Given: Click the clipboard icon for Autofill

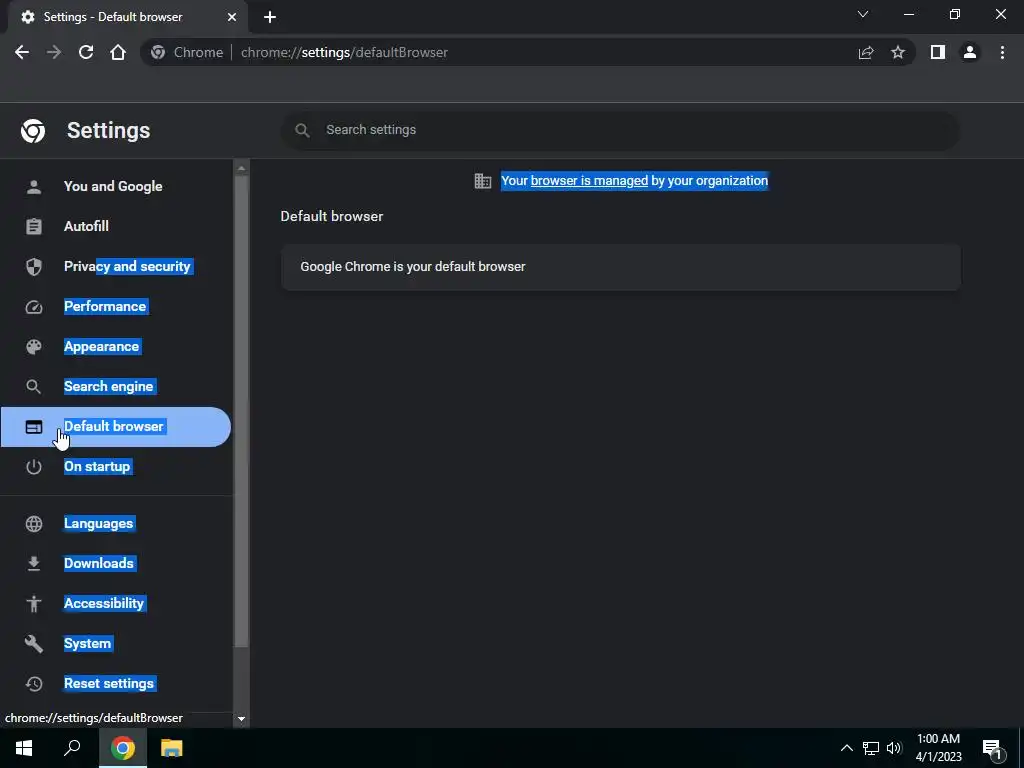Looking at the screenshot, I should tap(34, 227).
